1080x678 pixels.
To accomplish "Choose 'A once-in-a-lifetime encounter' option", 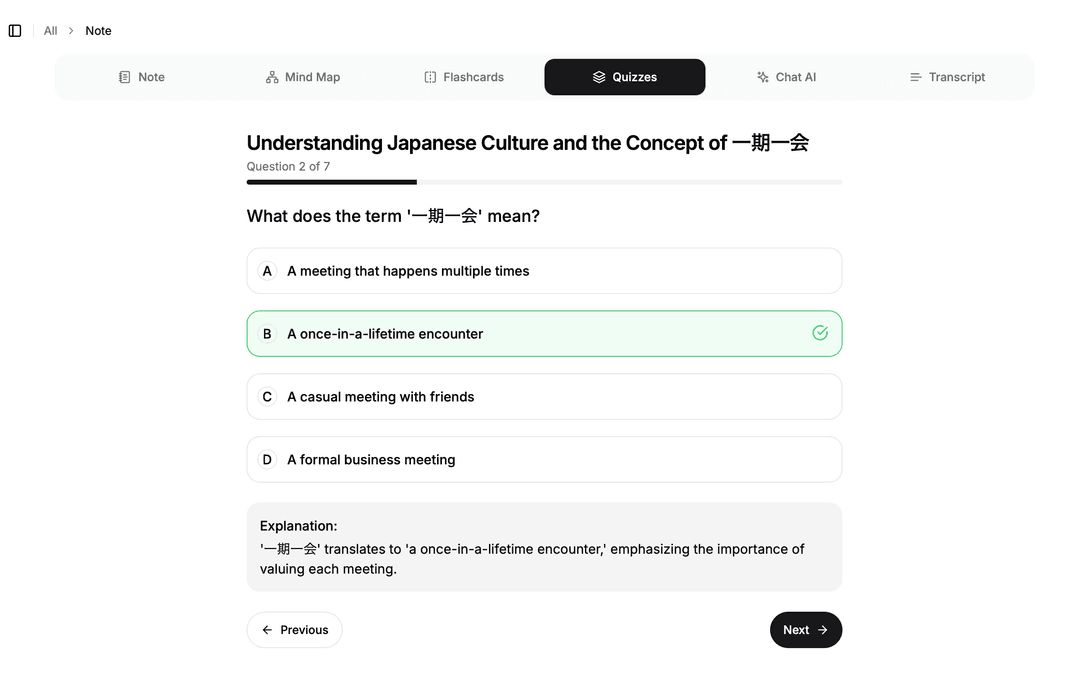I will coord(385,334).
